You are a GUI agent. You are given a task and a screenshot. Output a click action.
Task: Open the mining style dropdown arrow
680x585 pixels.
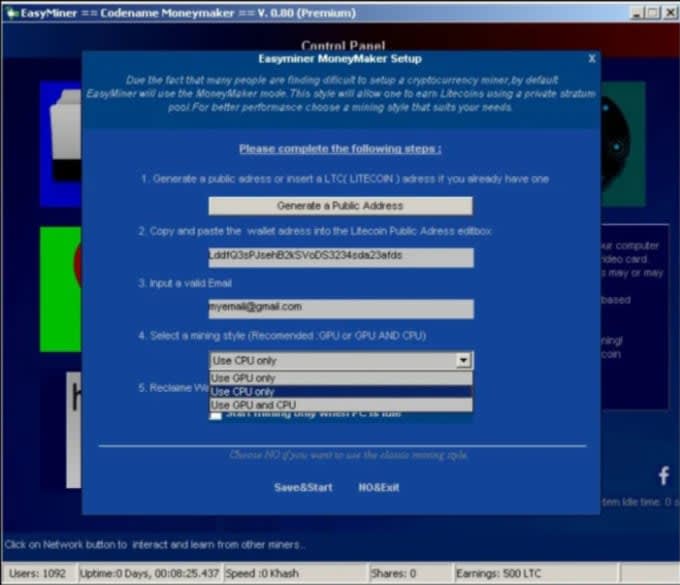[x=463, y=360]
